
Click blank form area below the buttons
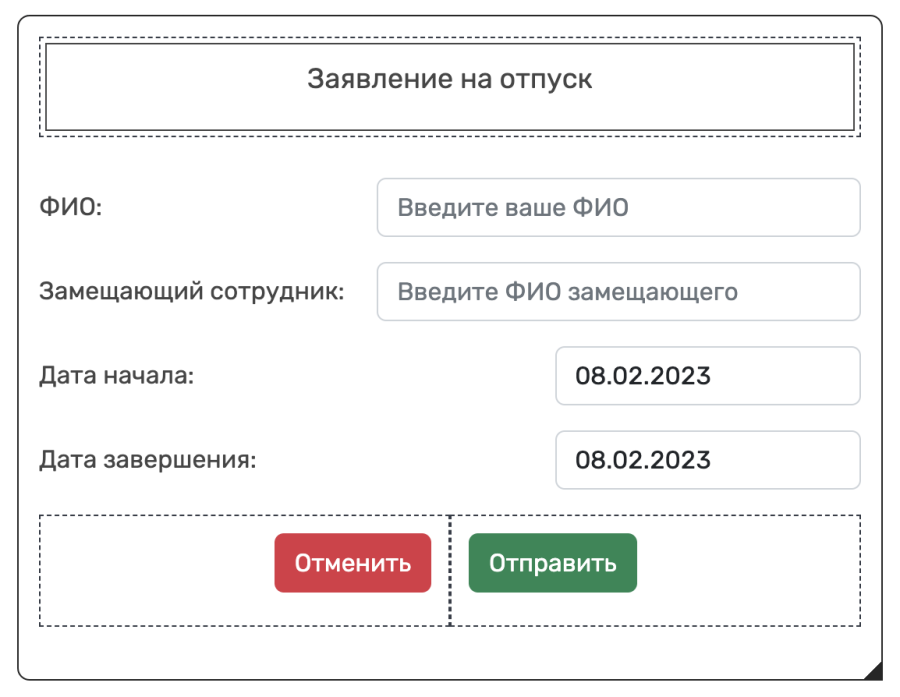tap(450, 652)
